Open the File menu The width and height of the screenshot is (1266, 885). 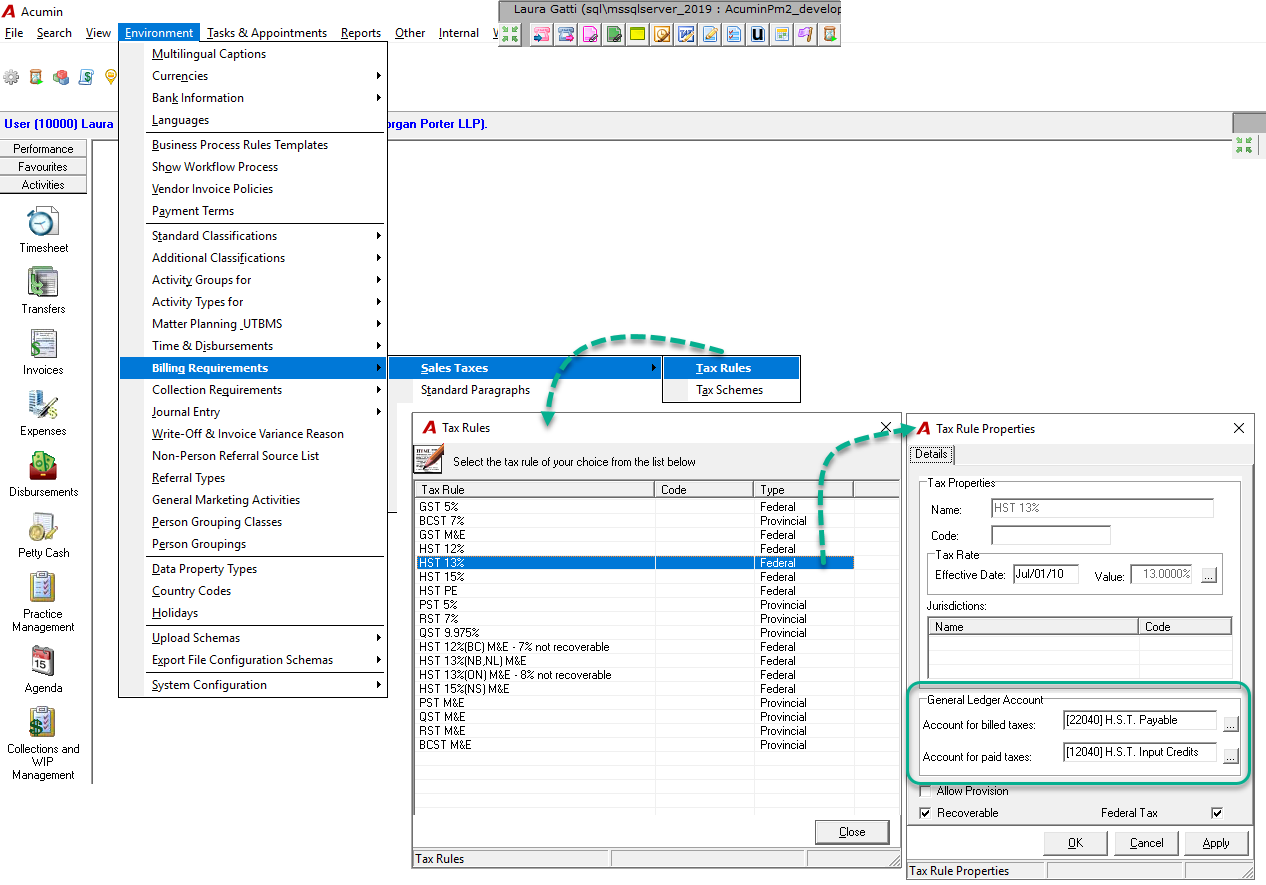pyautogui.click(x=14, y=33)
